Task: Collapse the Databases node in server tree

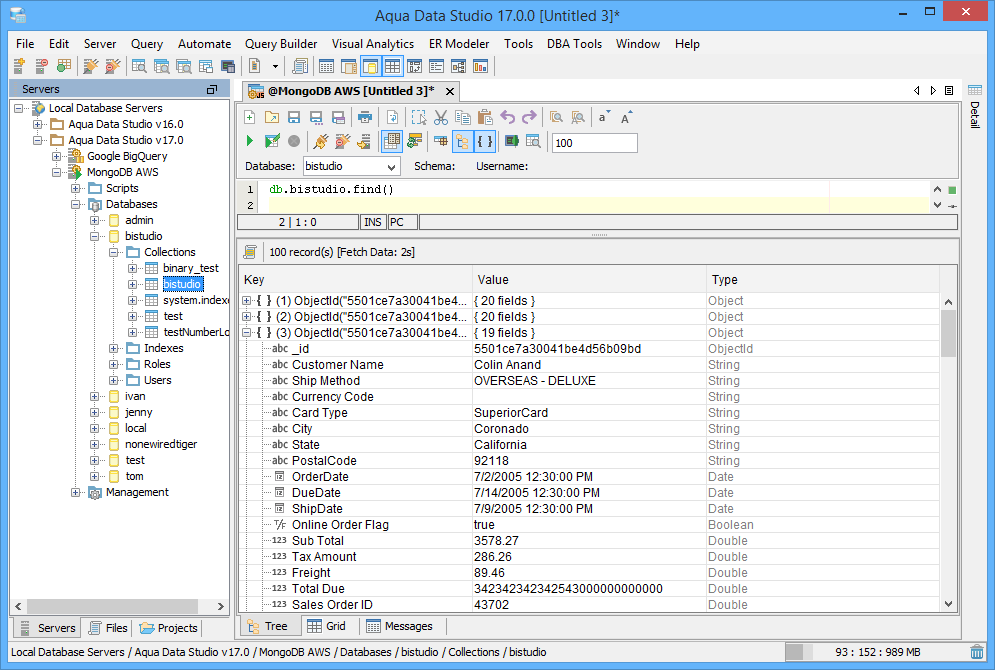Action: [76, 204]
